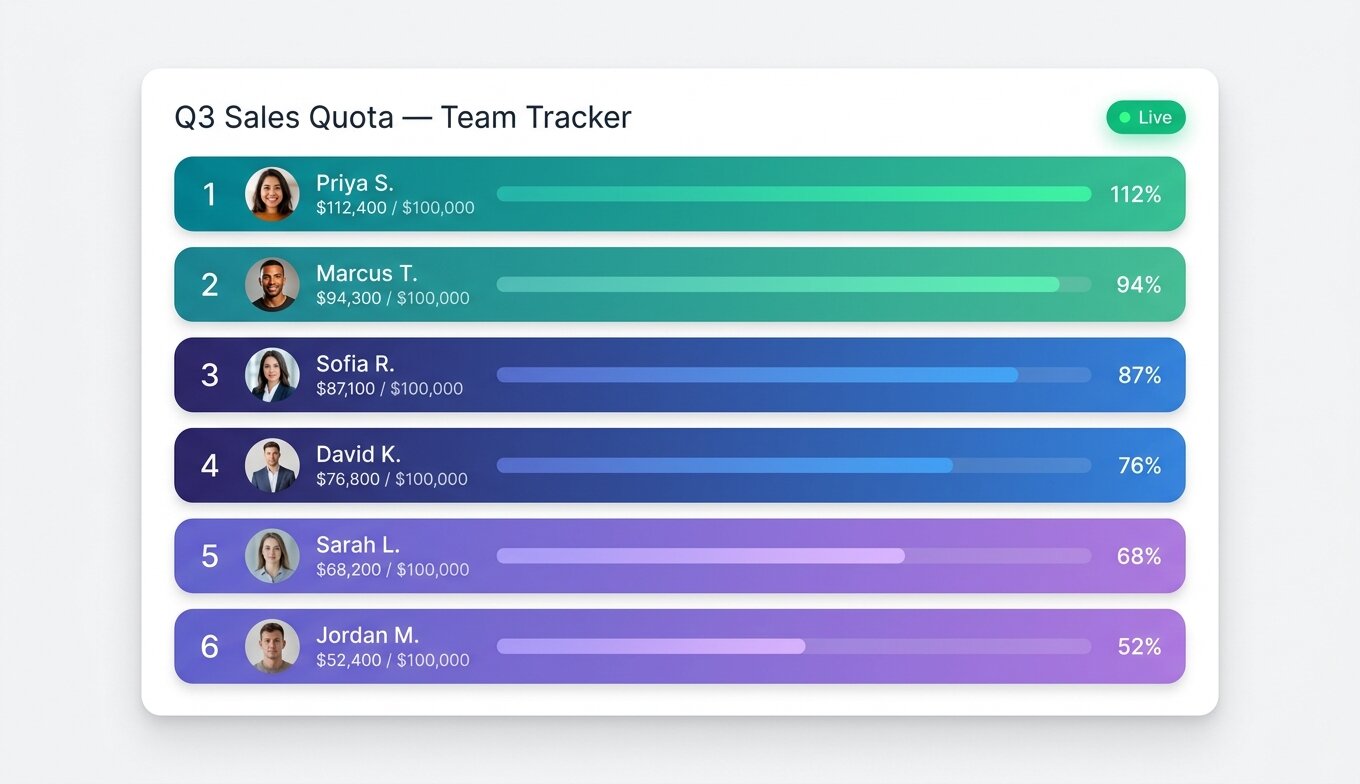Click rank number 4 beside David K.
This screenshot has height=784, width=1360.
pyautogui.click(x=209, y=466)
